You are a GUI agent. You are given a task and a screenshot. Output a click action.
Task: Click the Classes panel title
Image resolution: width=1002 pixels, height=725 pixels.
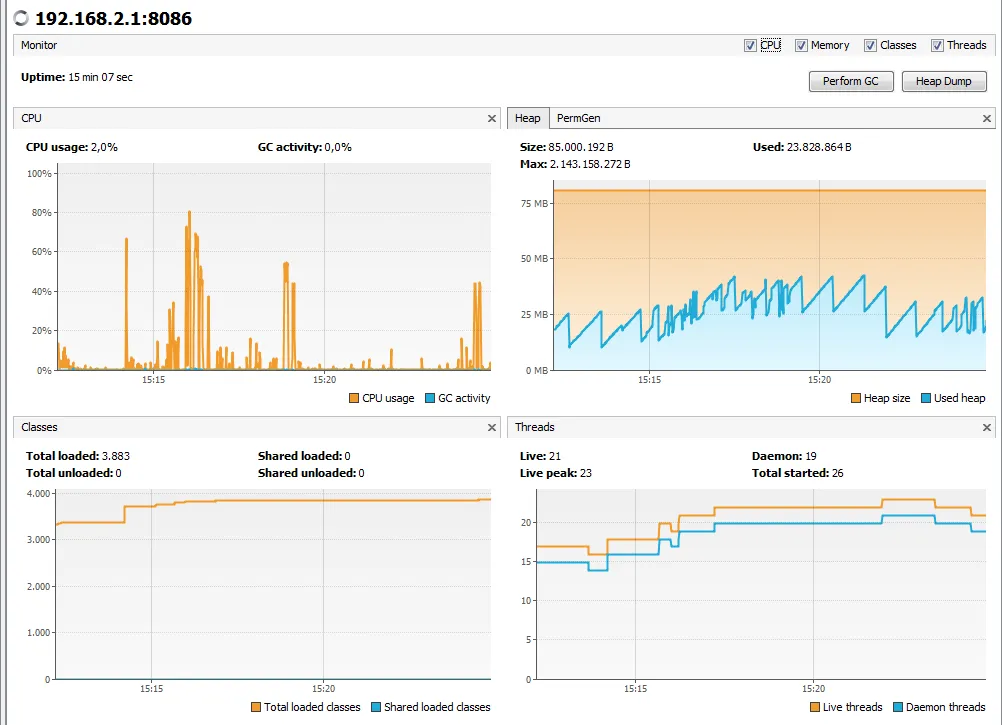tap(39, 427)
